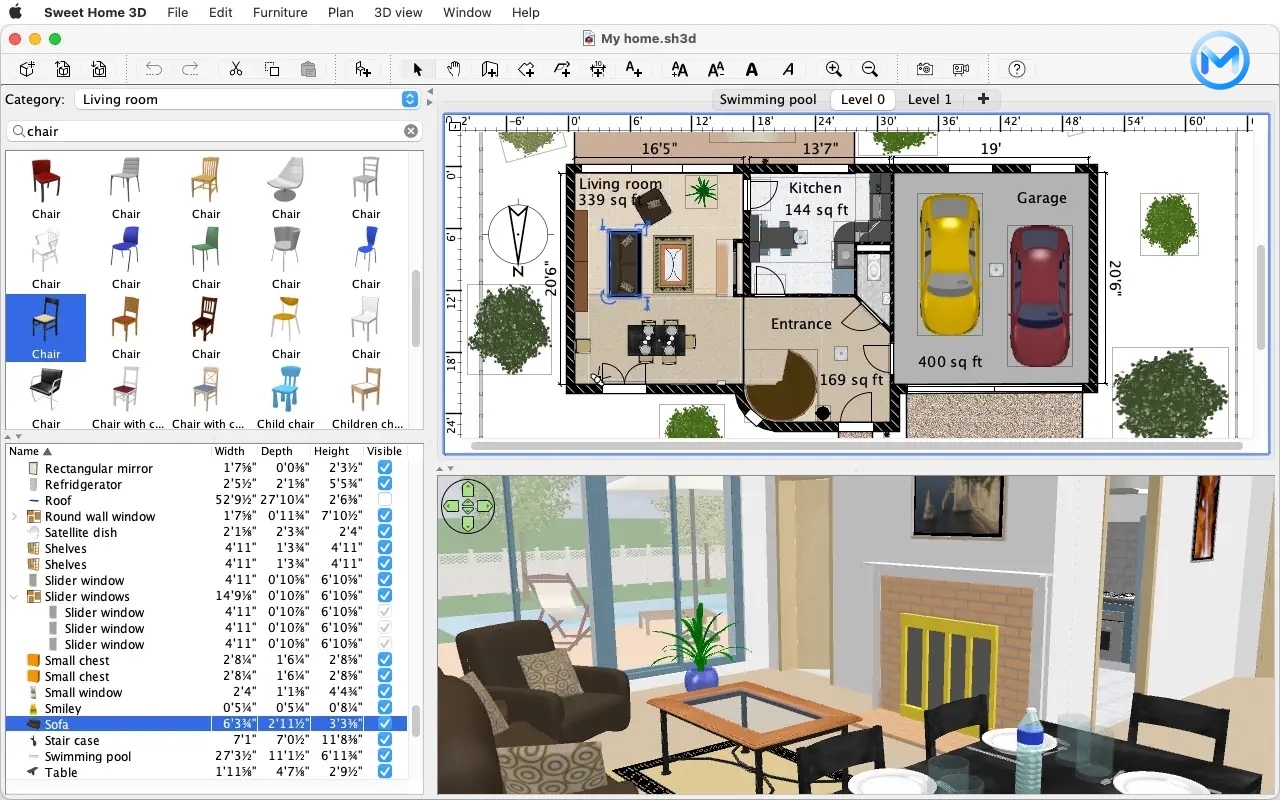Click the Zoom in magnifier icon
Screen dimensions: 1280x800
[x=834, y=69]
